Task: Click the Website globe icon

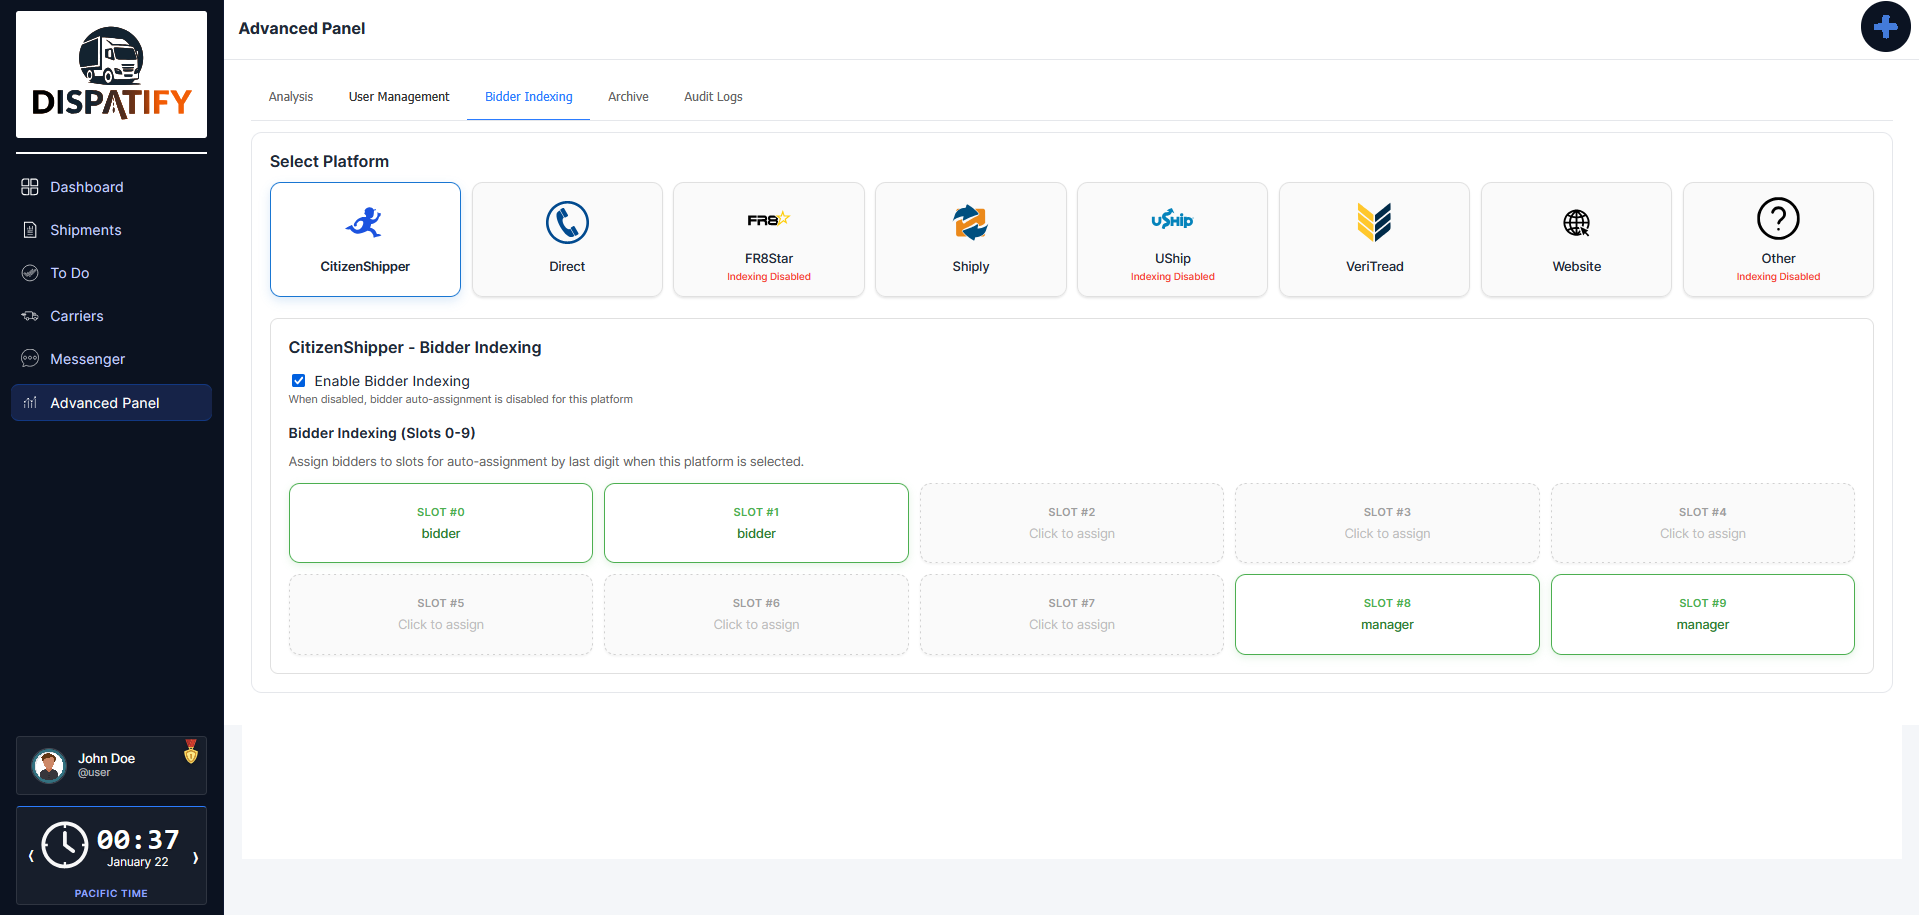Action: (1577, 223)
